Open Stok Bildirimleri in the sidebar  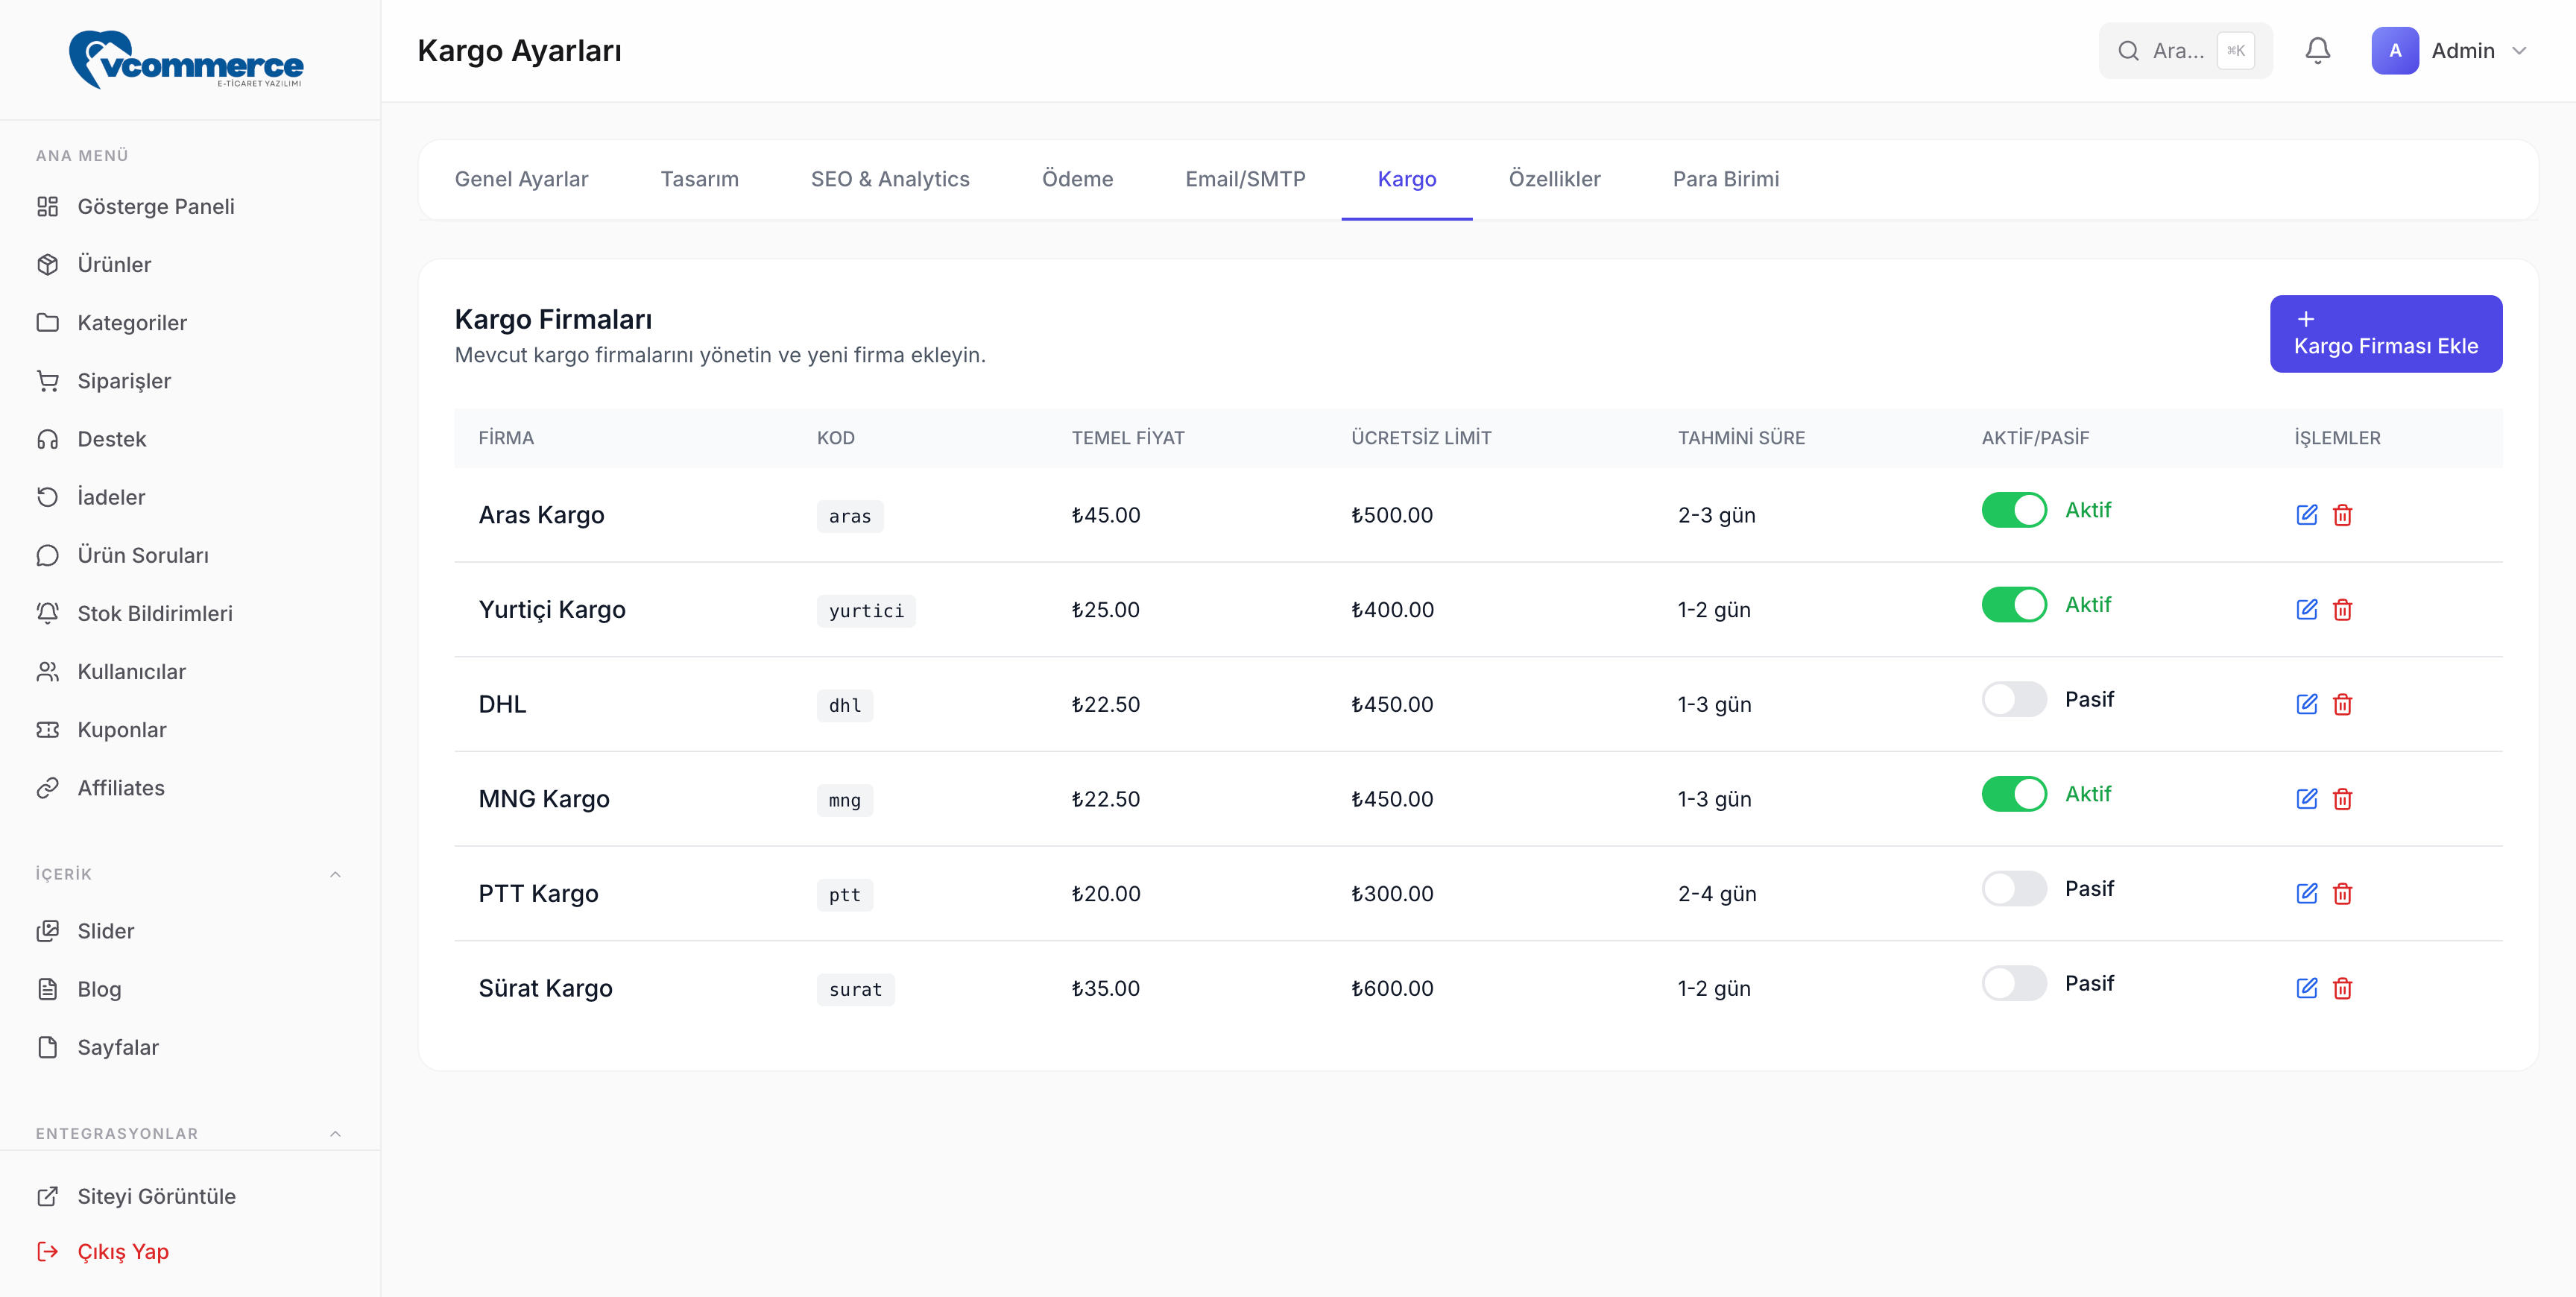(154, 613)
